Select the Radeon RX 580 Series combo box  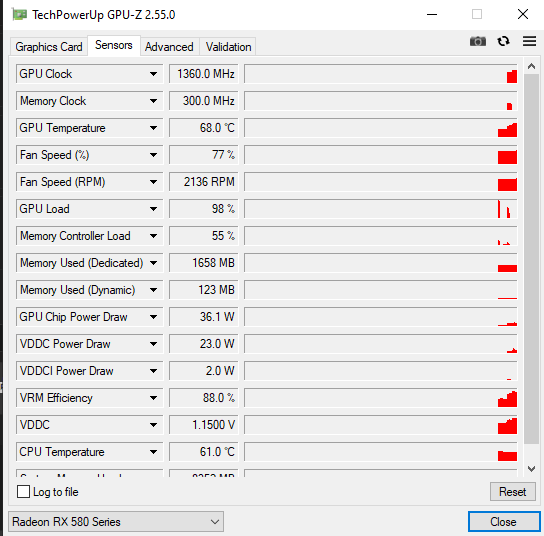coord(116,522)
